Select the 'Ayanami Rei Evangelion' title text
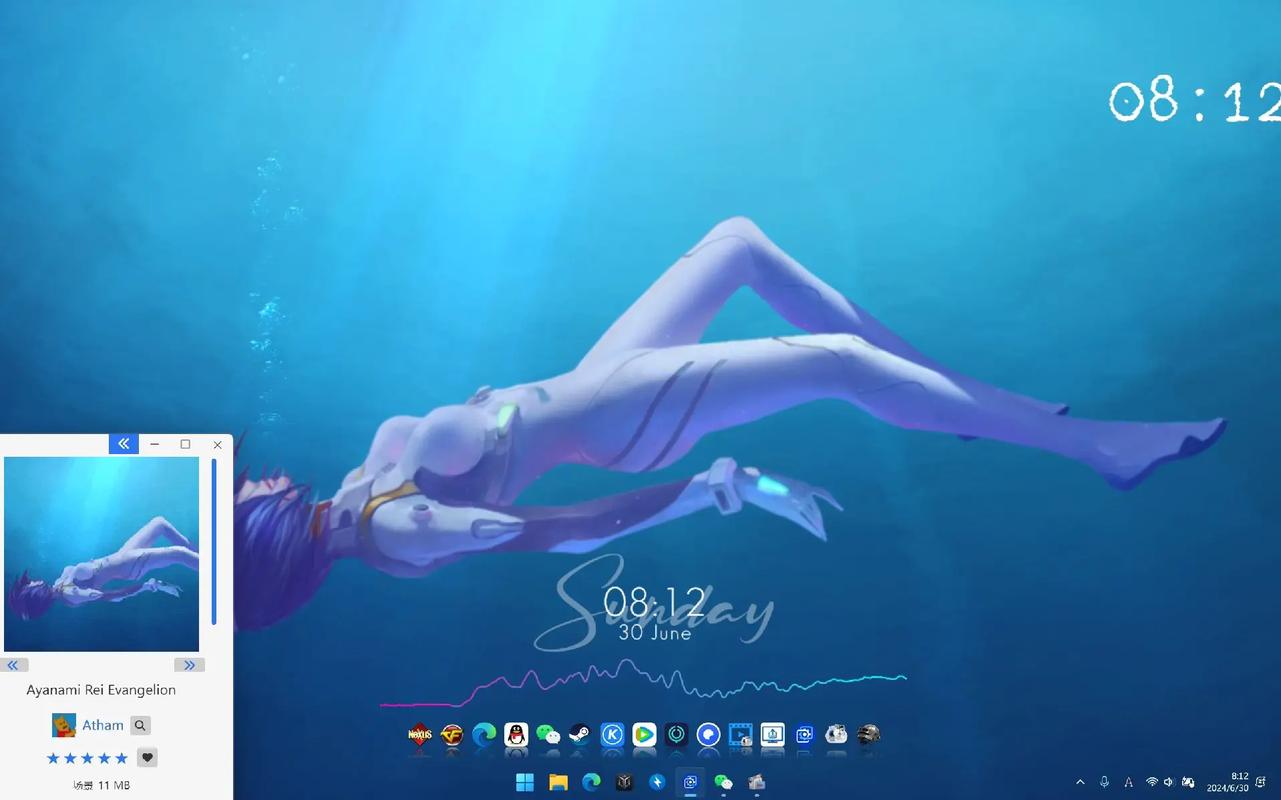This screenshot has width=1281, height=800. point(101,690)
